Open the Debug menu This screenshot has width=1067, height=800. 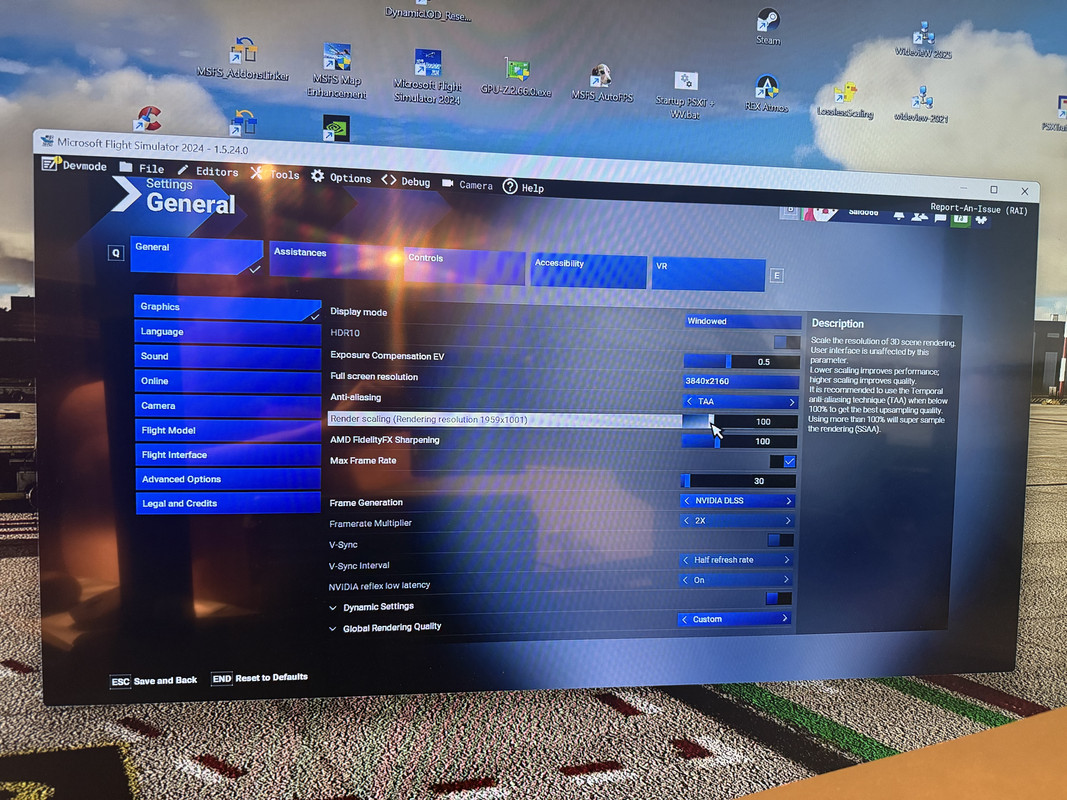406,181
